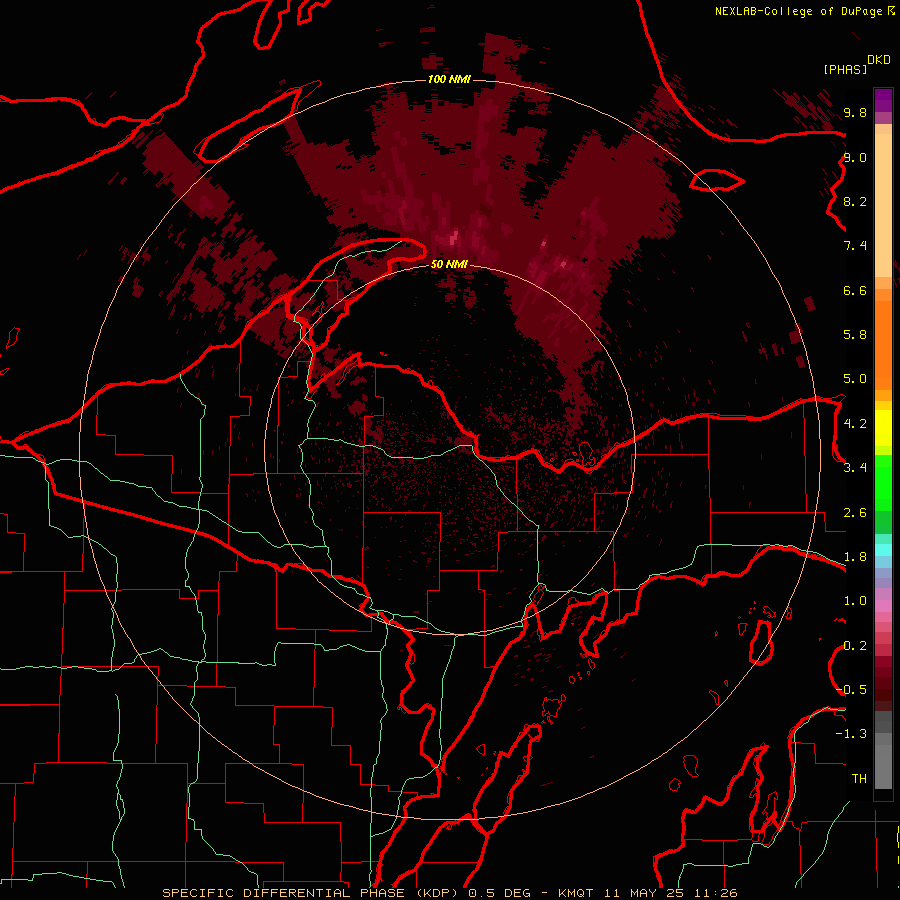Click the 11 MAY 25 11:26 timestamp

point(670,893)
